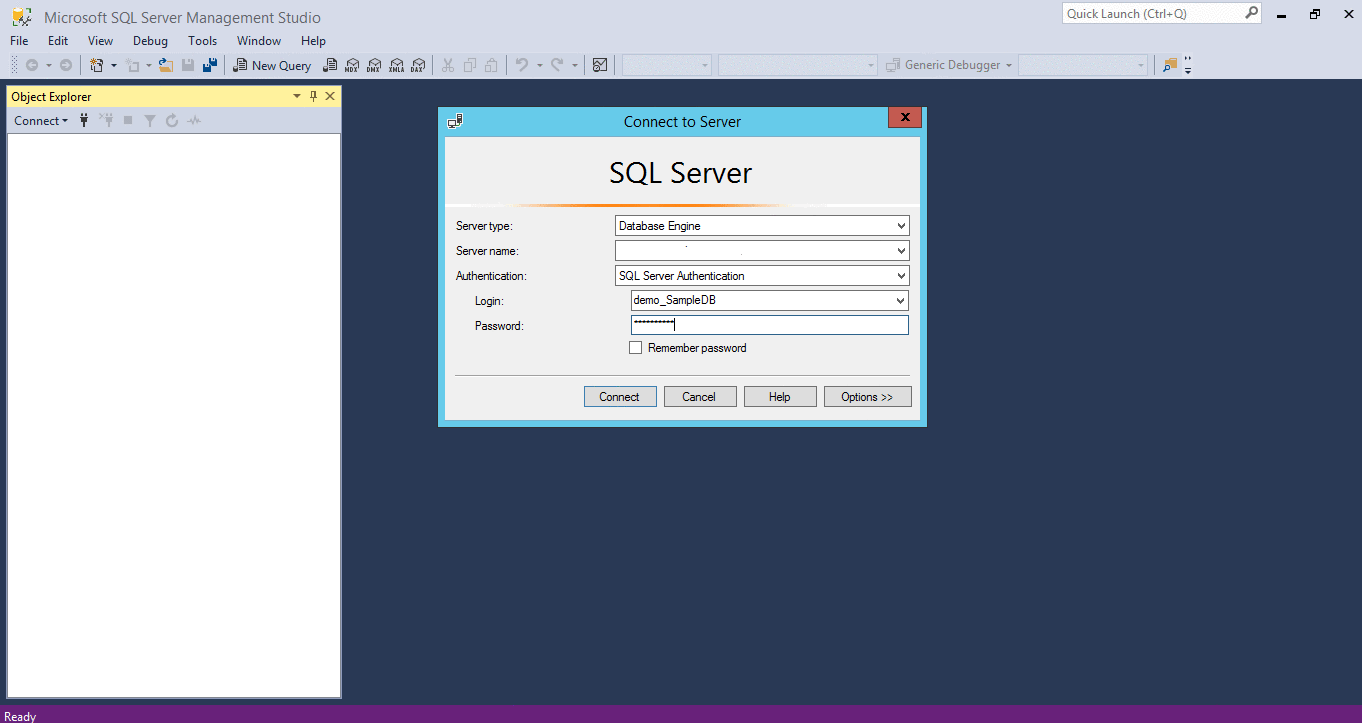1362x723 pixels.
Task: Click the Cut scissors icon
Action: coord(448,65)
